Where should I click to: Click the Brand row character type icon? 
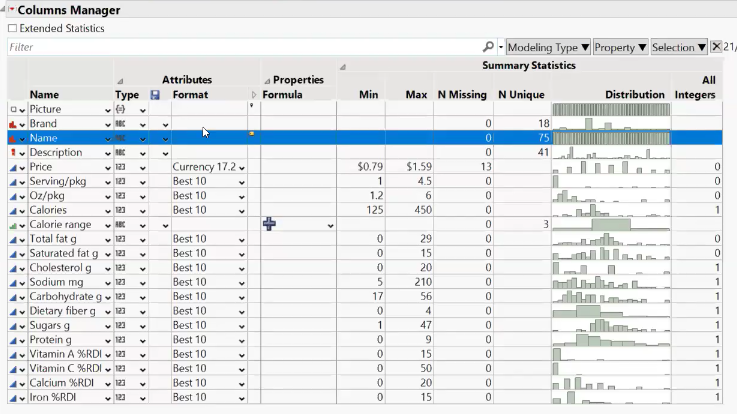(x=120, y=124)
